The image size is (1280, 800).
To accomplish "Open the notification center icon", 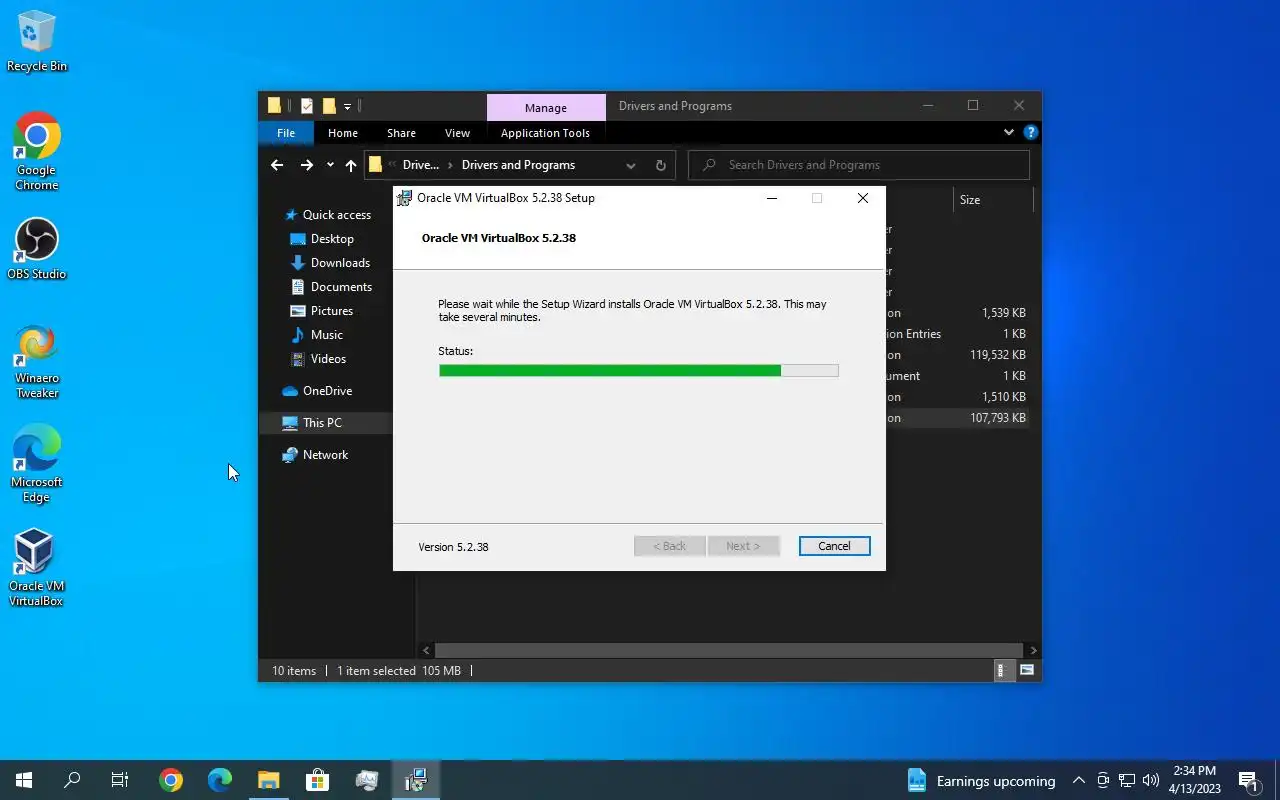I will pos(1248,780).
